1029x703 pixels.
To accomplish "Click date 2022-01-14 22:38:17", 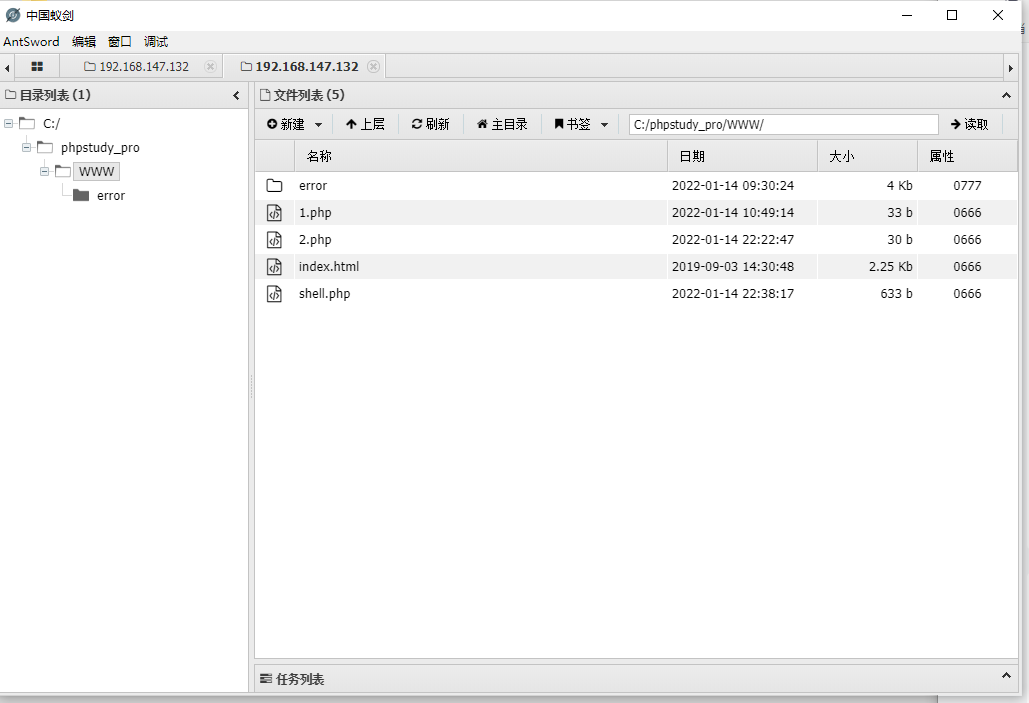I will (x=732, y=293).
